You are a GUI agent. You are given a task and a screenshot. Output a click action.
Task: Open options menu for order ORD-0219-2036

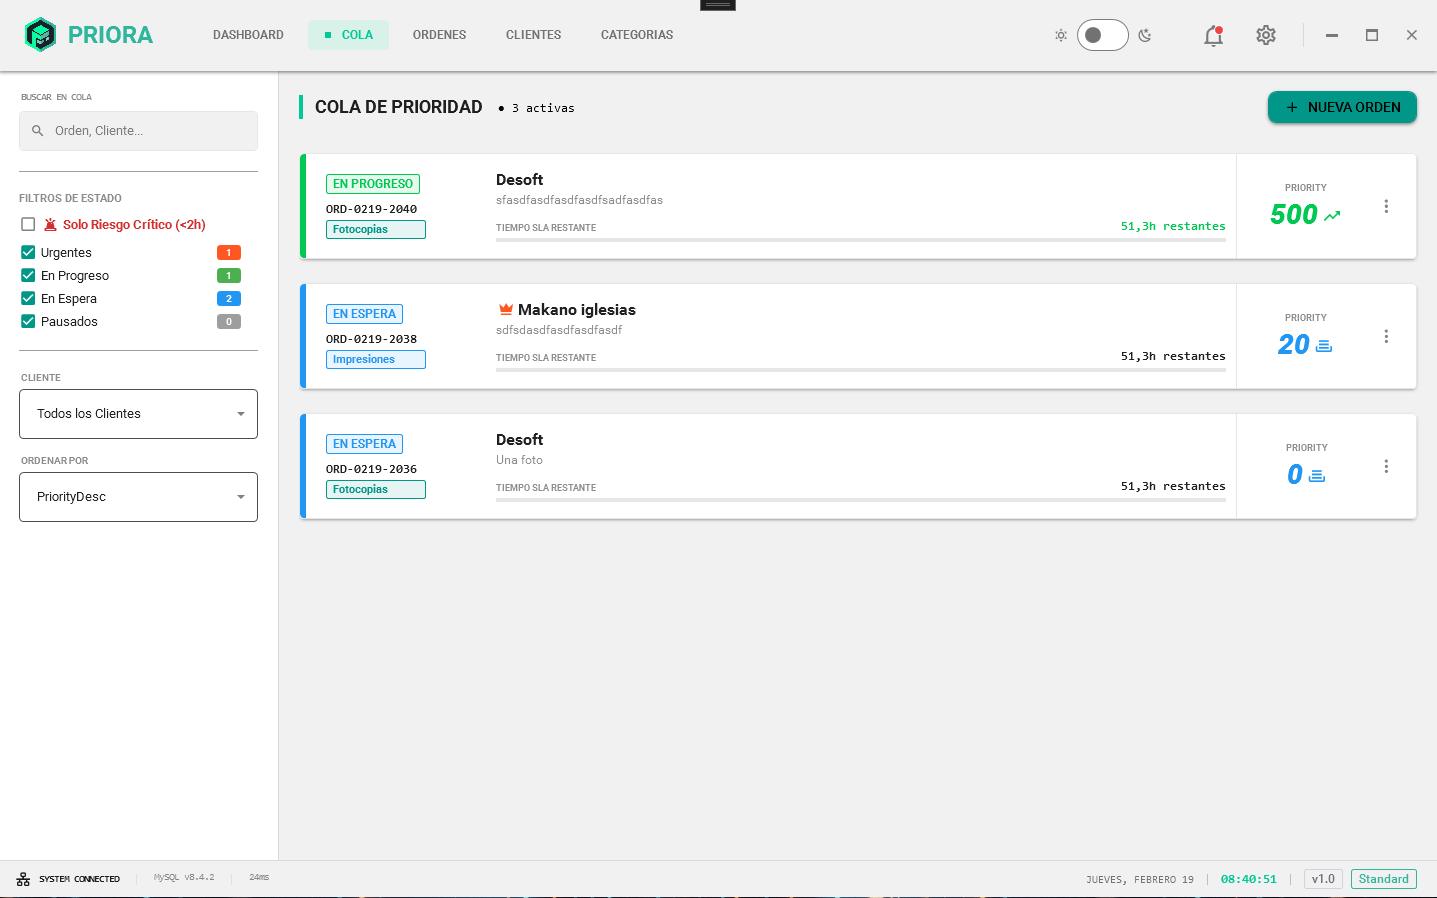(1386, 466)
